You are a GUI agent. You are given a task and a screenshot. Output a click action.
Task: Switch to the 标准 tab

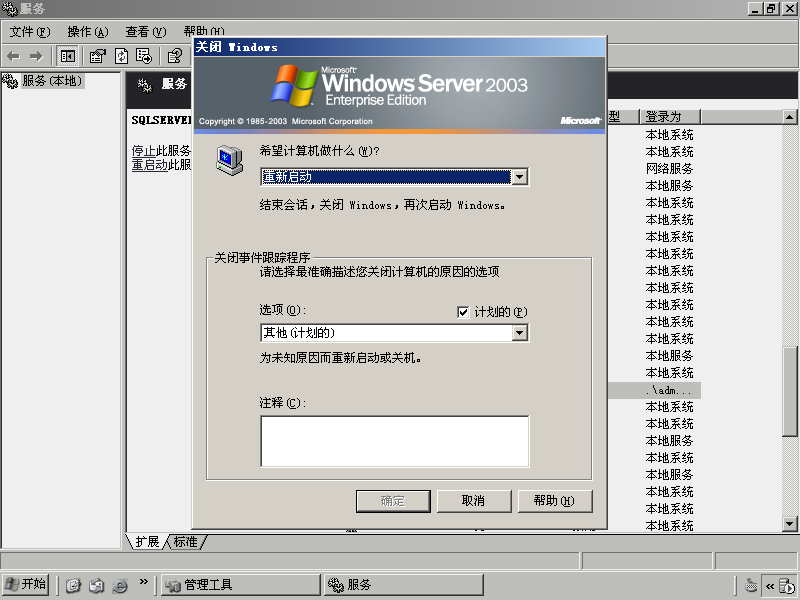pyautogui.click(x=186, y=542)
